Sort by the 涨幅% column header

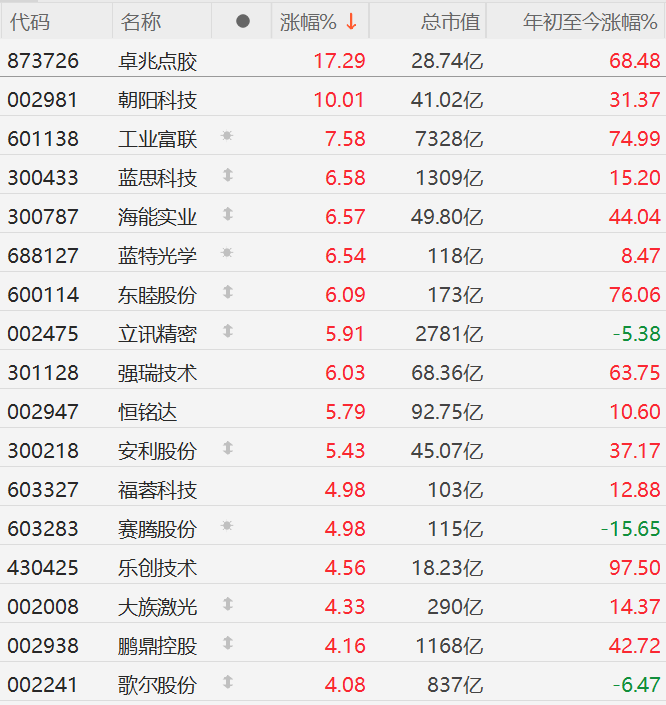click(320, 22)
